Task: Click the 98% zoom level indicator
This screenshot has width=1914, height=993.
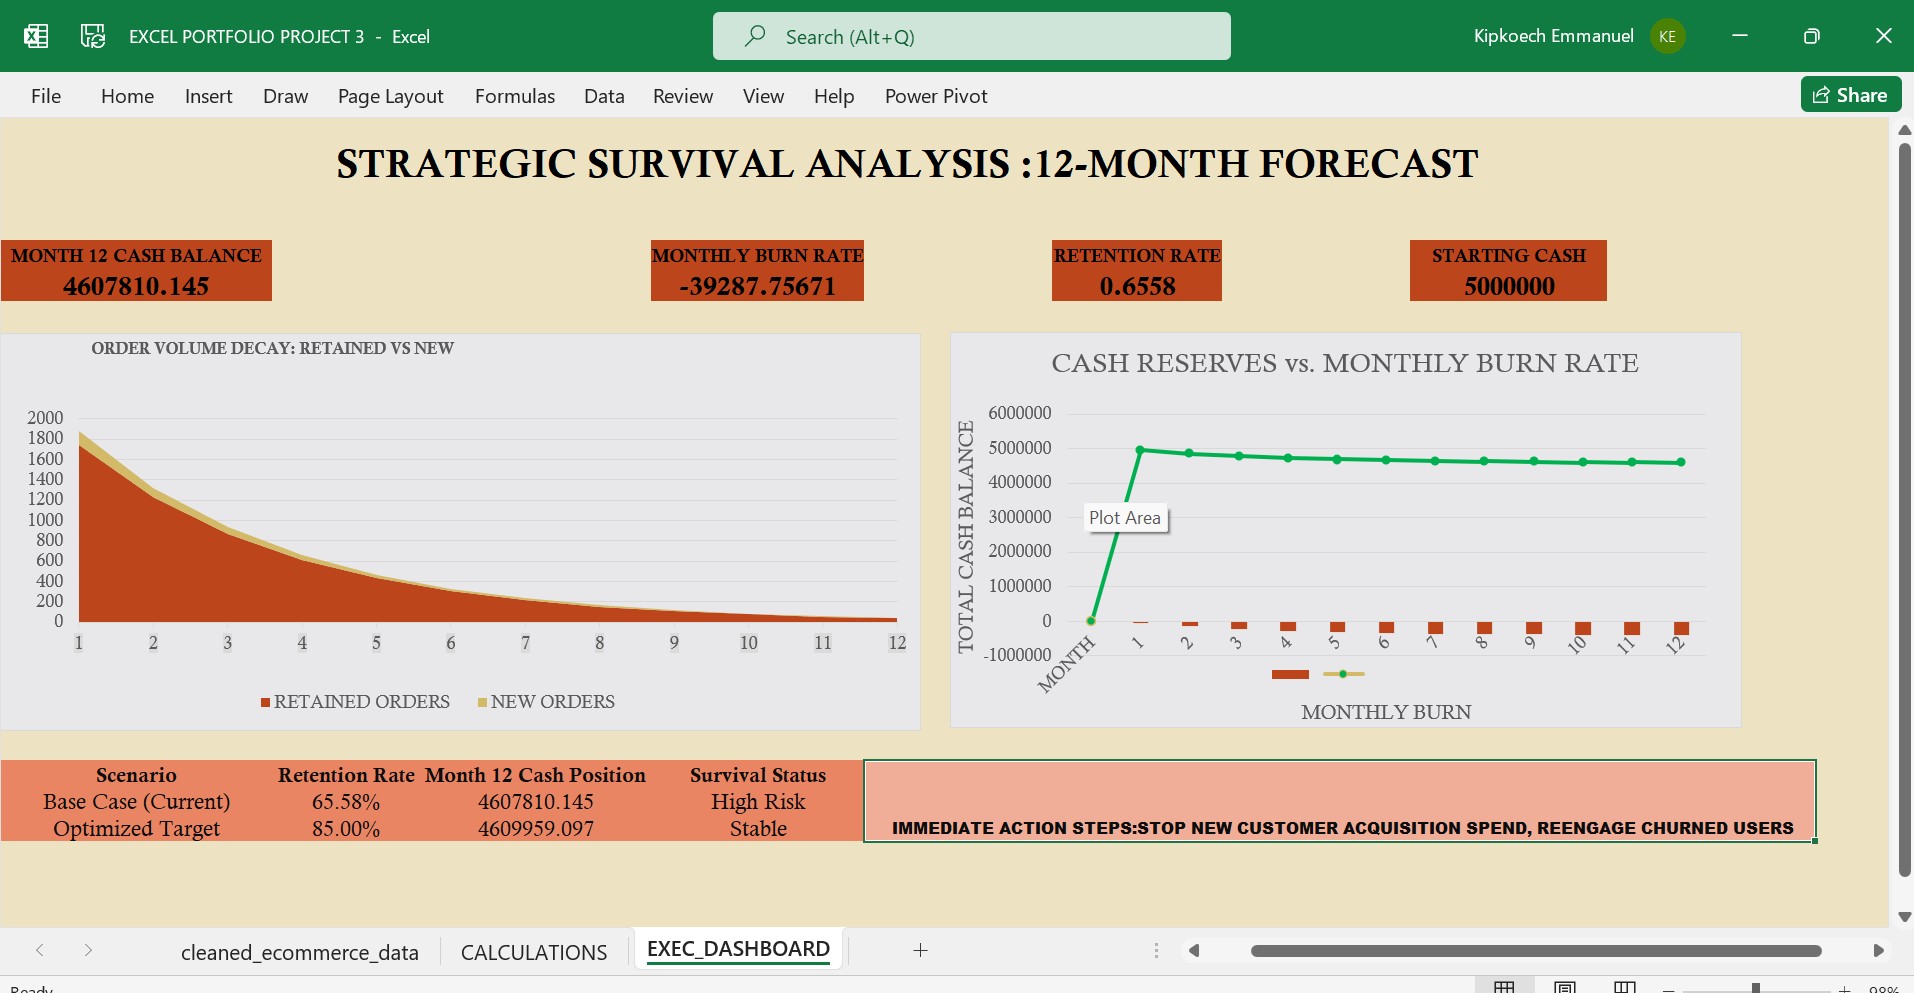Action: 1884,988
